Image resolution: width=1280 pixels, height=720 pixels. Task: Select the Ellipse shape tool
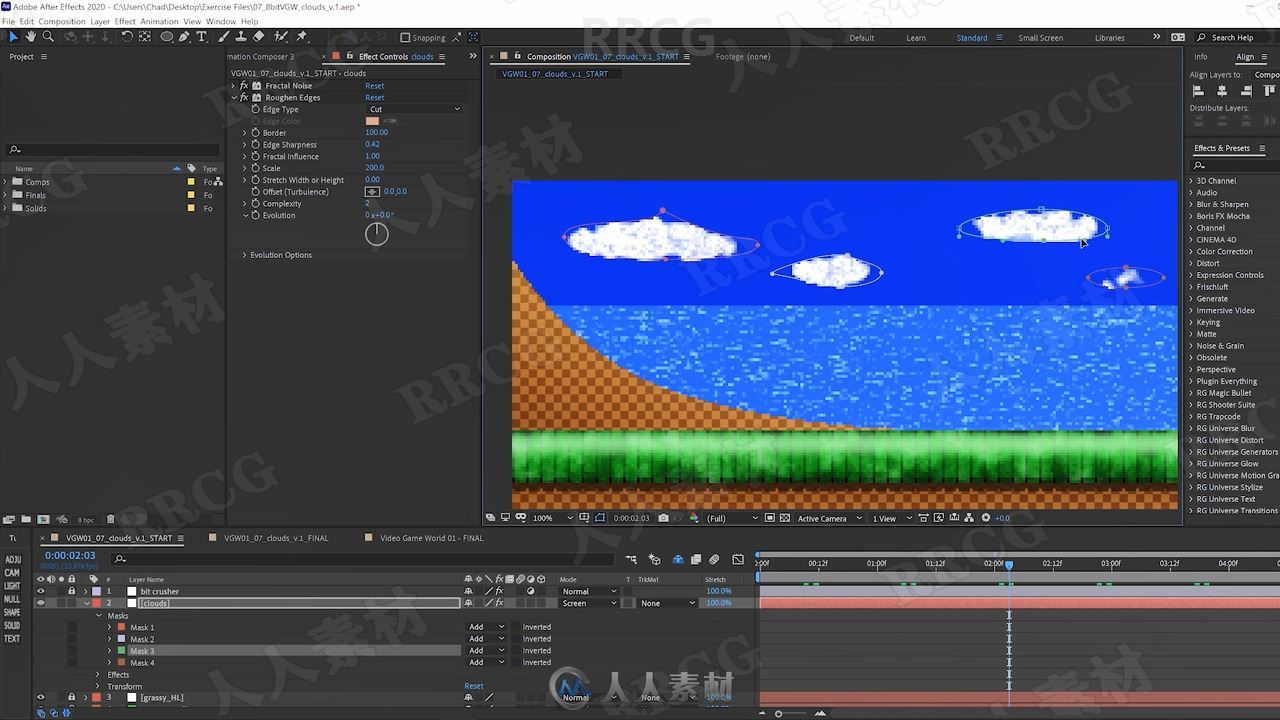tap(167, 37)
